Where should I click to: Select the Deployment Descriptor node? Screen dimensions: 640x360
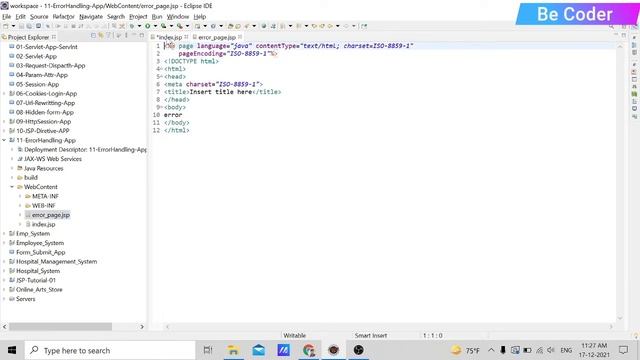coord(85,150)
